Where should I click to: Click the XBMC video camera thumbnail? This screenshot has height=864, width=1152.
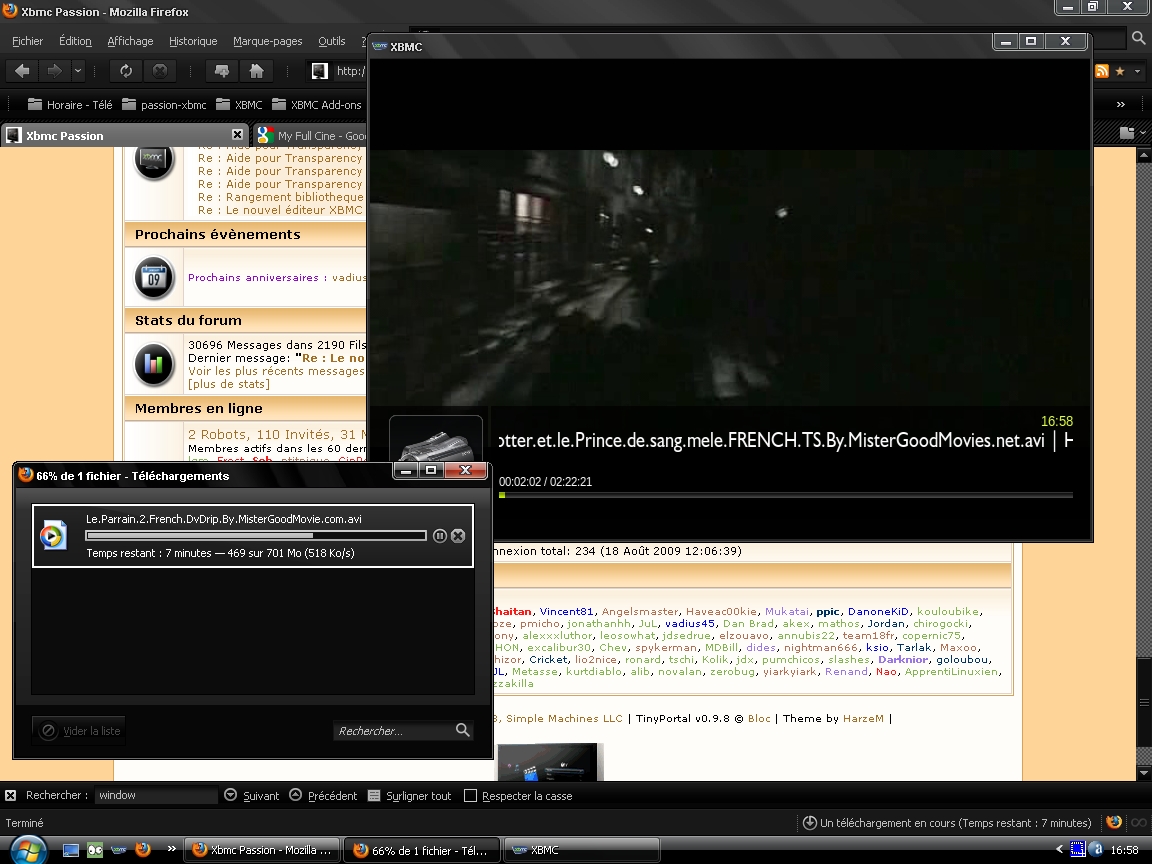click(x=436, y=439)
